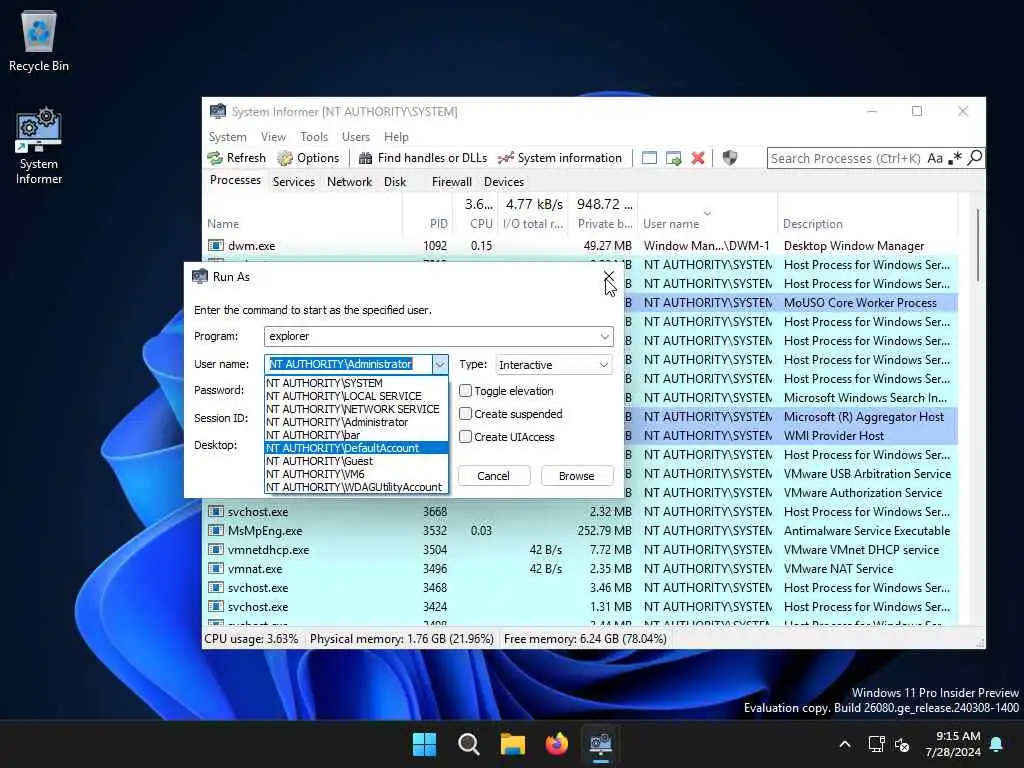
Task: Click the shield icon in toolbar
Action: click(x=729, y=158)
